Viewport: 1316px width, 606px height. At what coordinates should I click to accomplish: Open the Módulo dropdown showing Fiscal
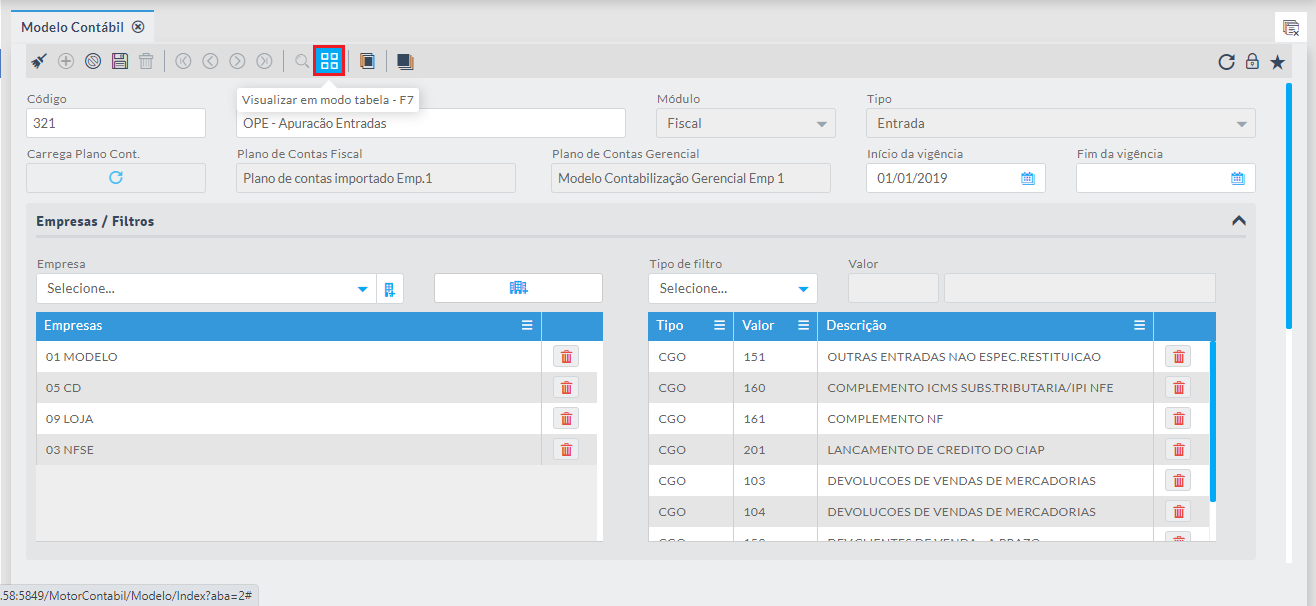tap(746, 123)
